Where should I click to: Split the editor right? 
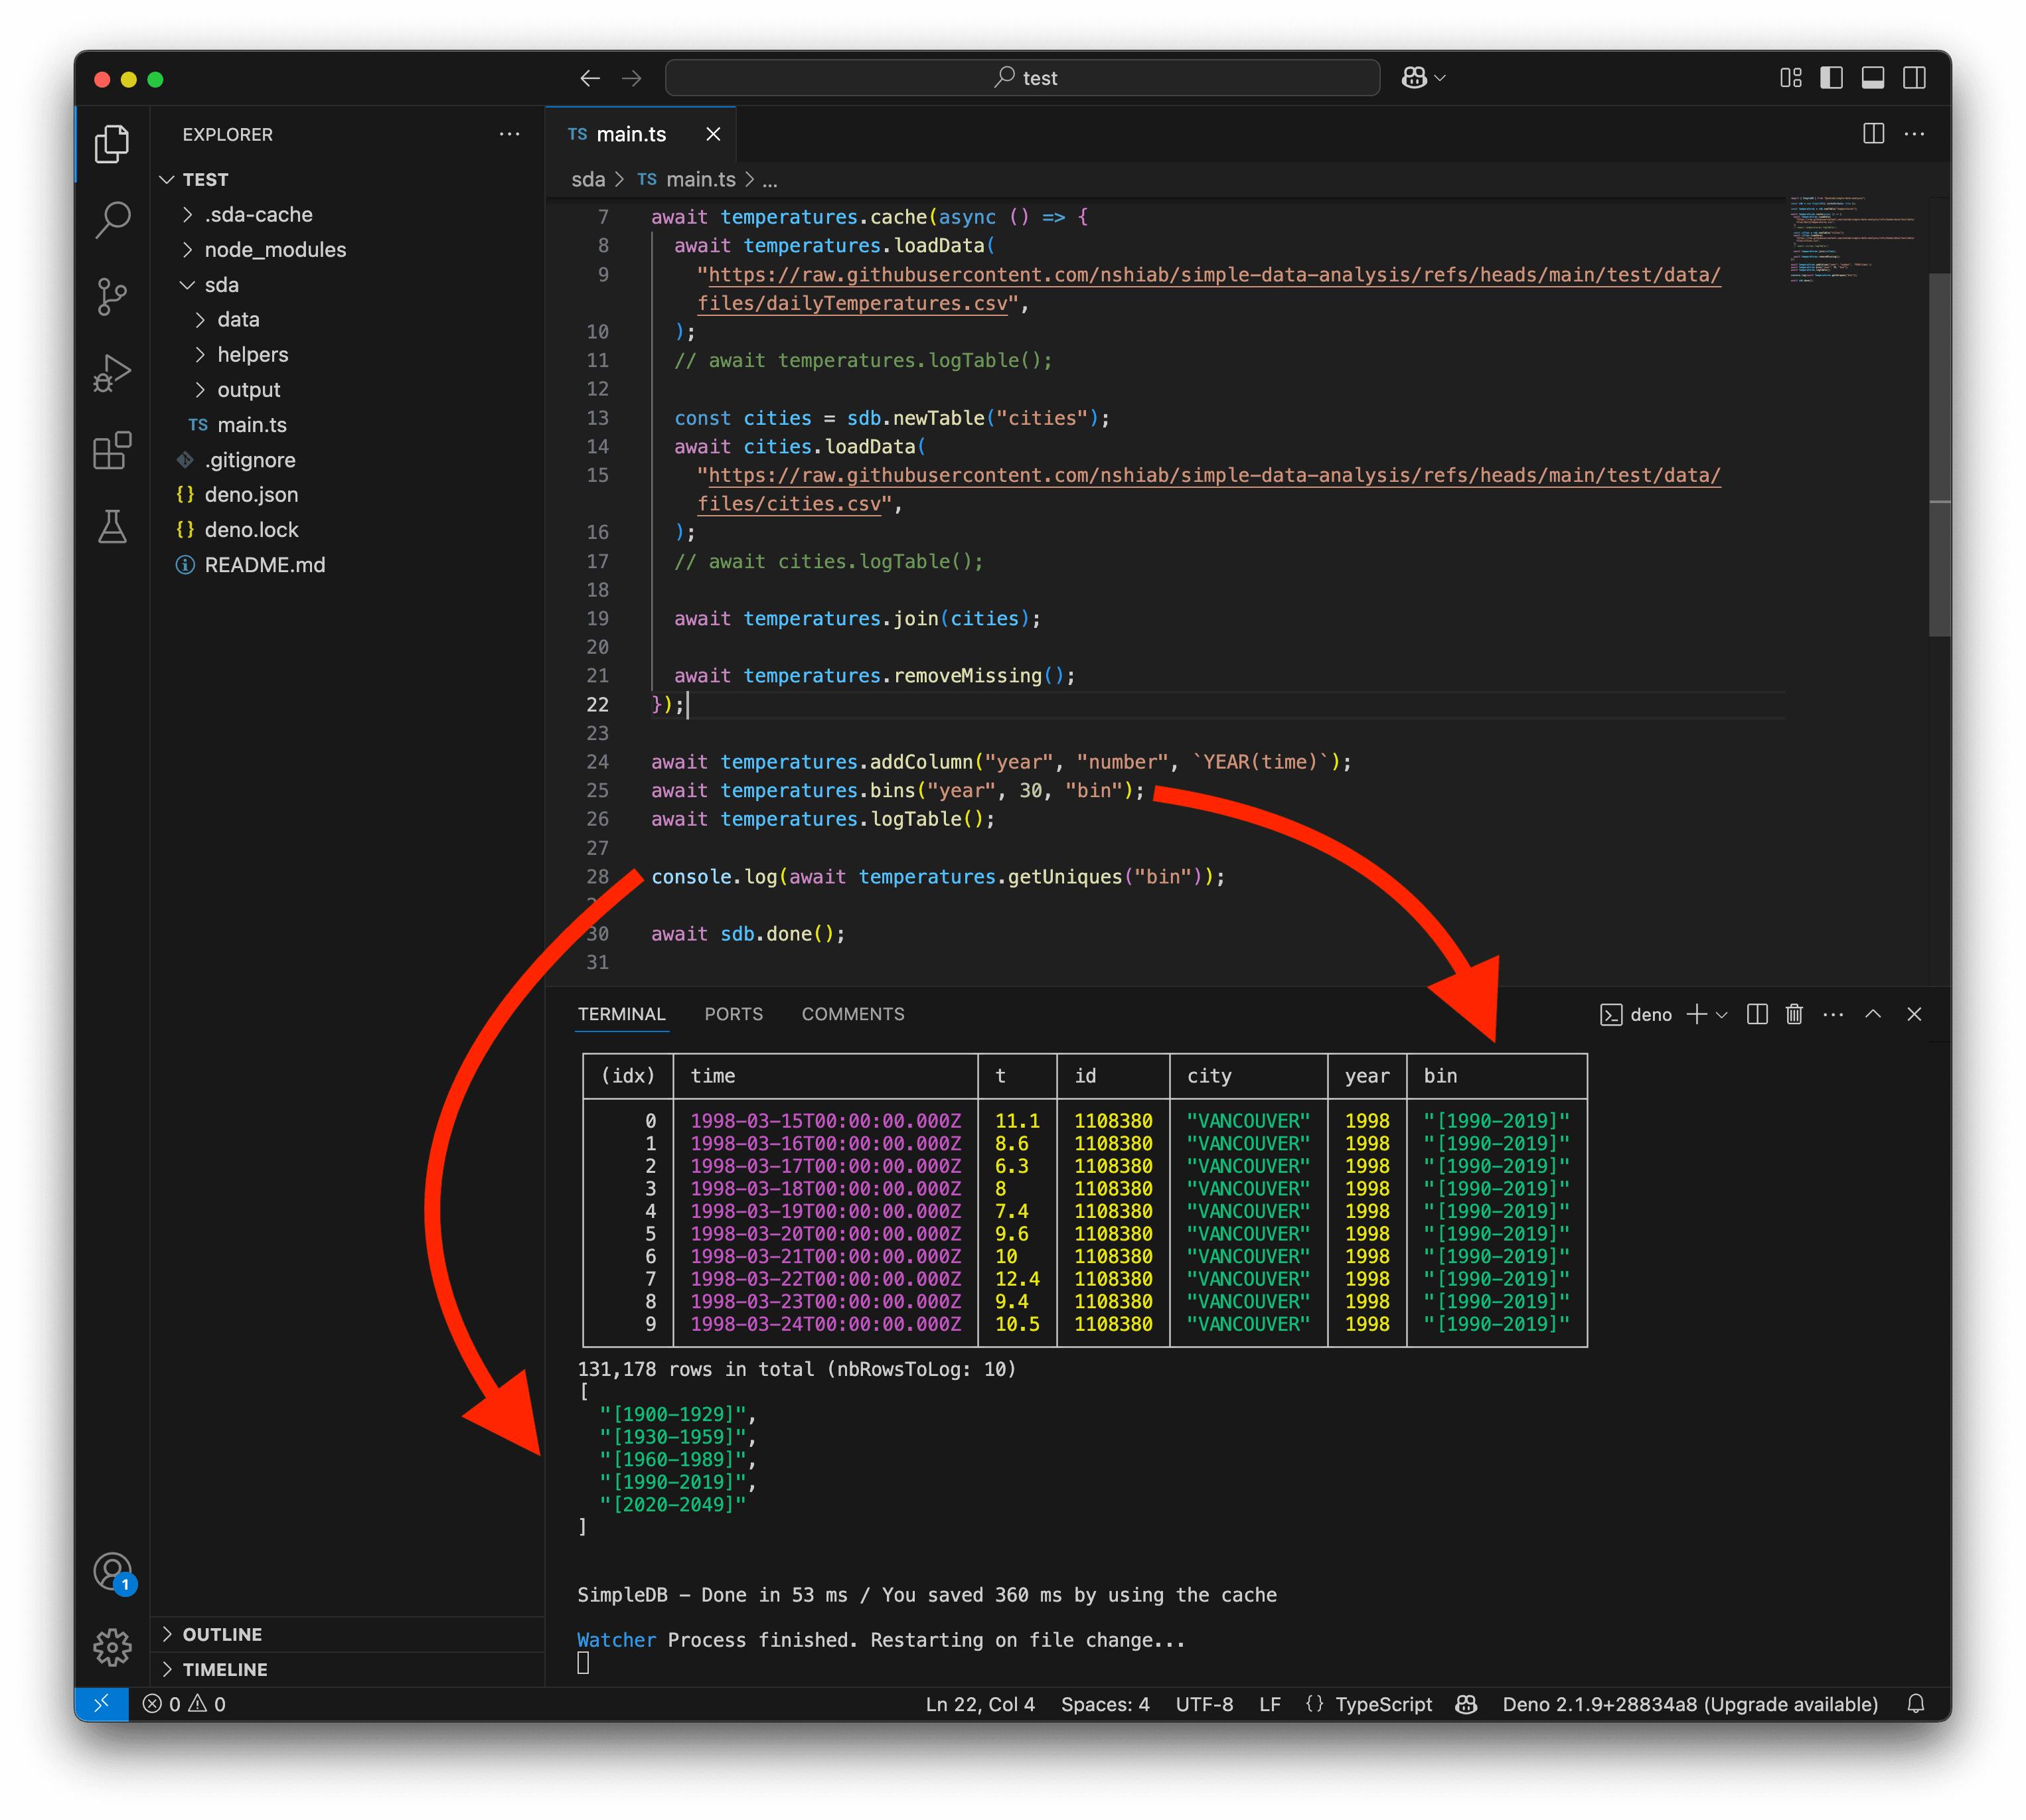[1874, 134]
